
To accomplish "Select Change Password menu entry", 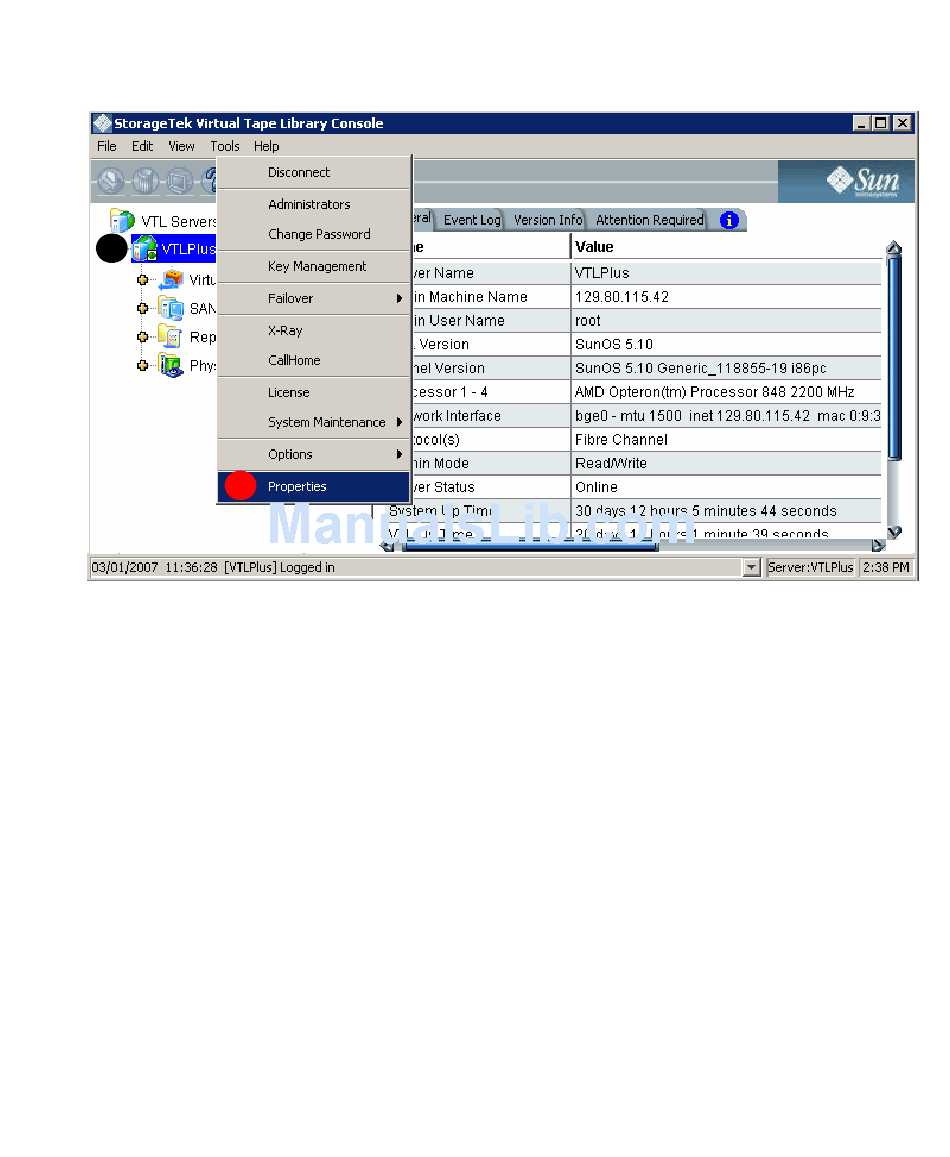I will 314,234.
